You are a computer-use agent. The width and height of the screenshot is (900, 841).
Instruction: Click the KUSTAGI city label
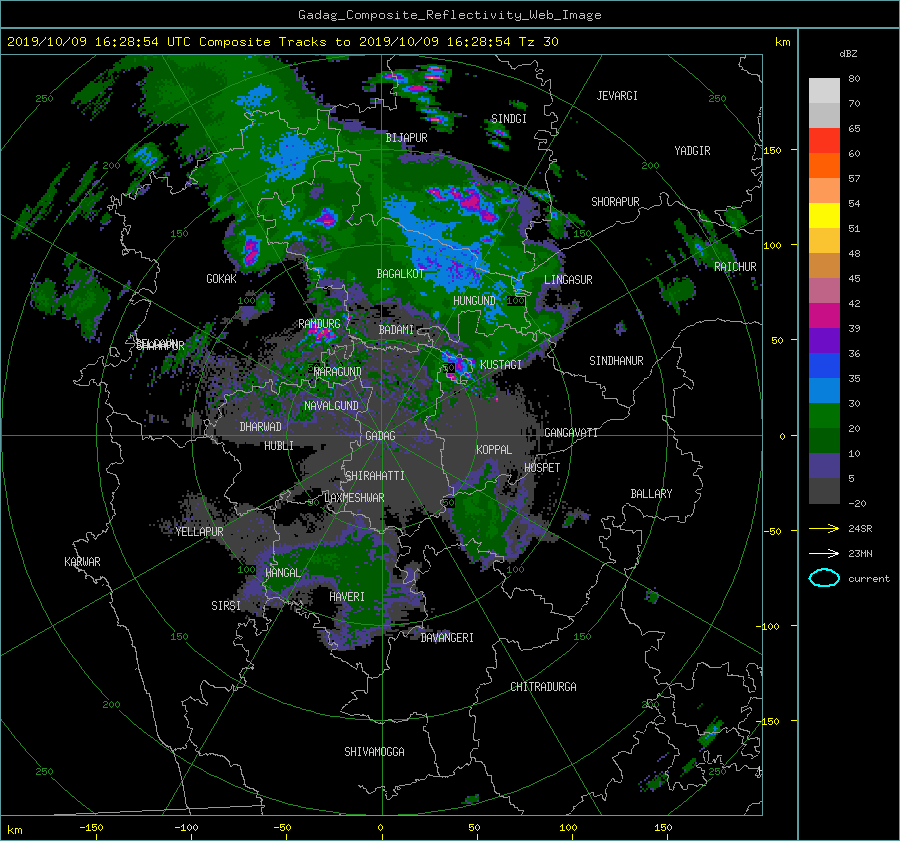[x=501, y=365]
